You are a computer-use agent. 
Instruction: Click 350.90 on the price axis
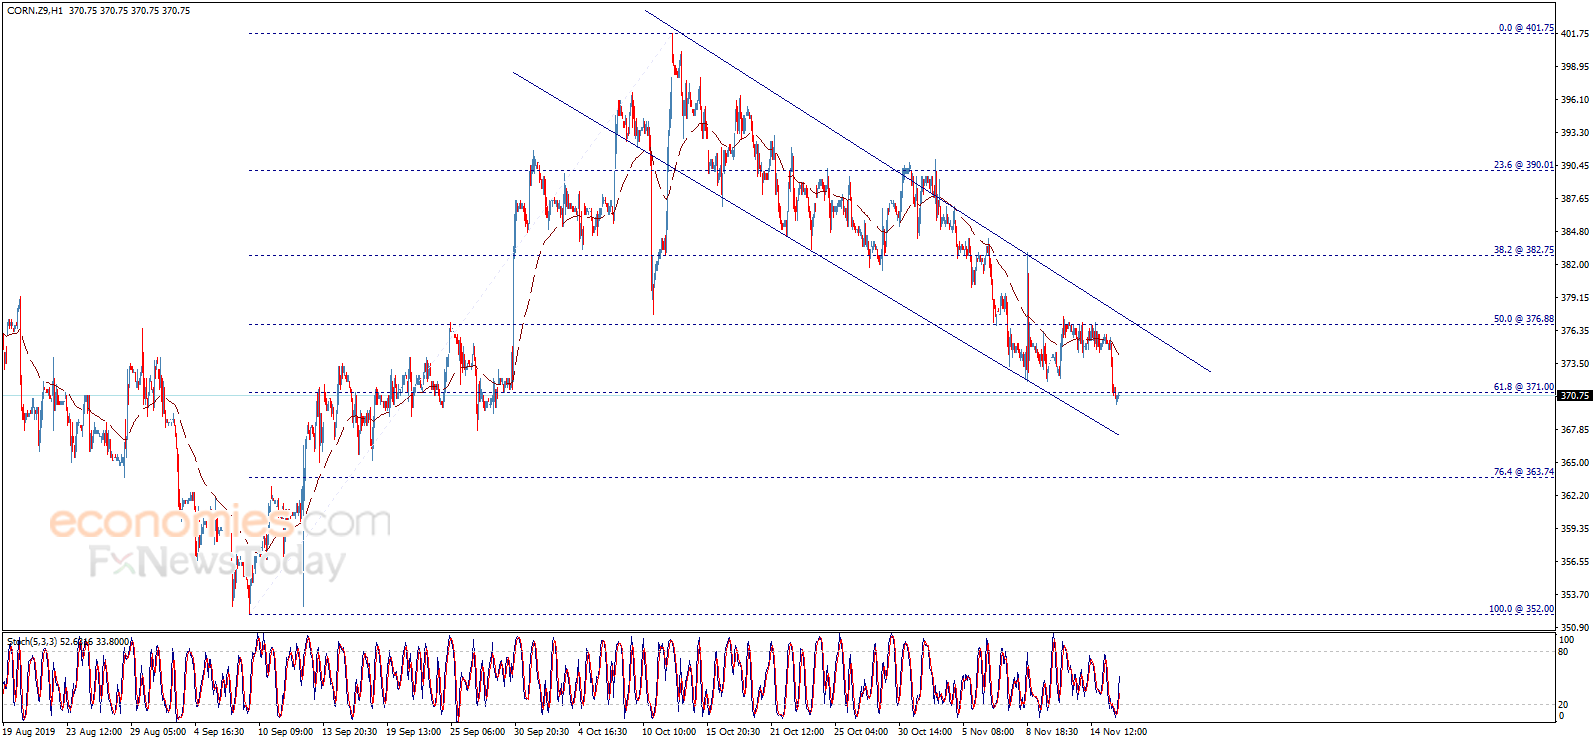point(1574,628)
